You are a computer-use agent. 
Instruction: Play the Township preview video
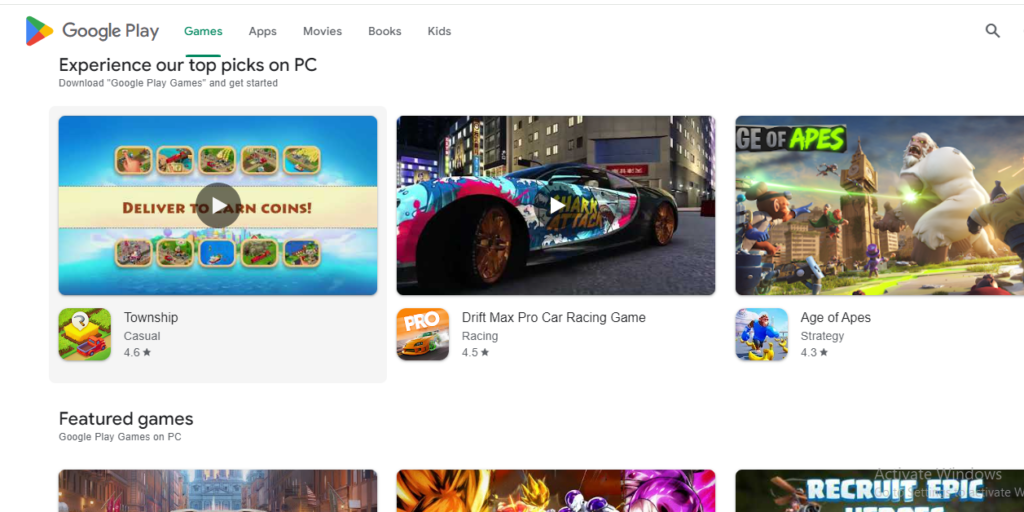pos(218,206)
